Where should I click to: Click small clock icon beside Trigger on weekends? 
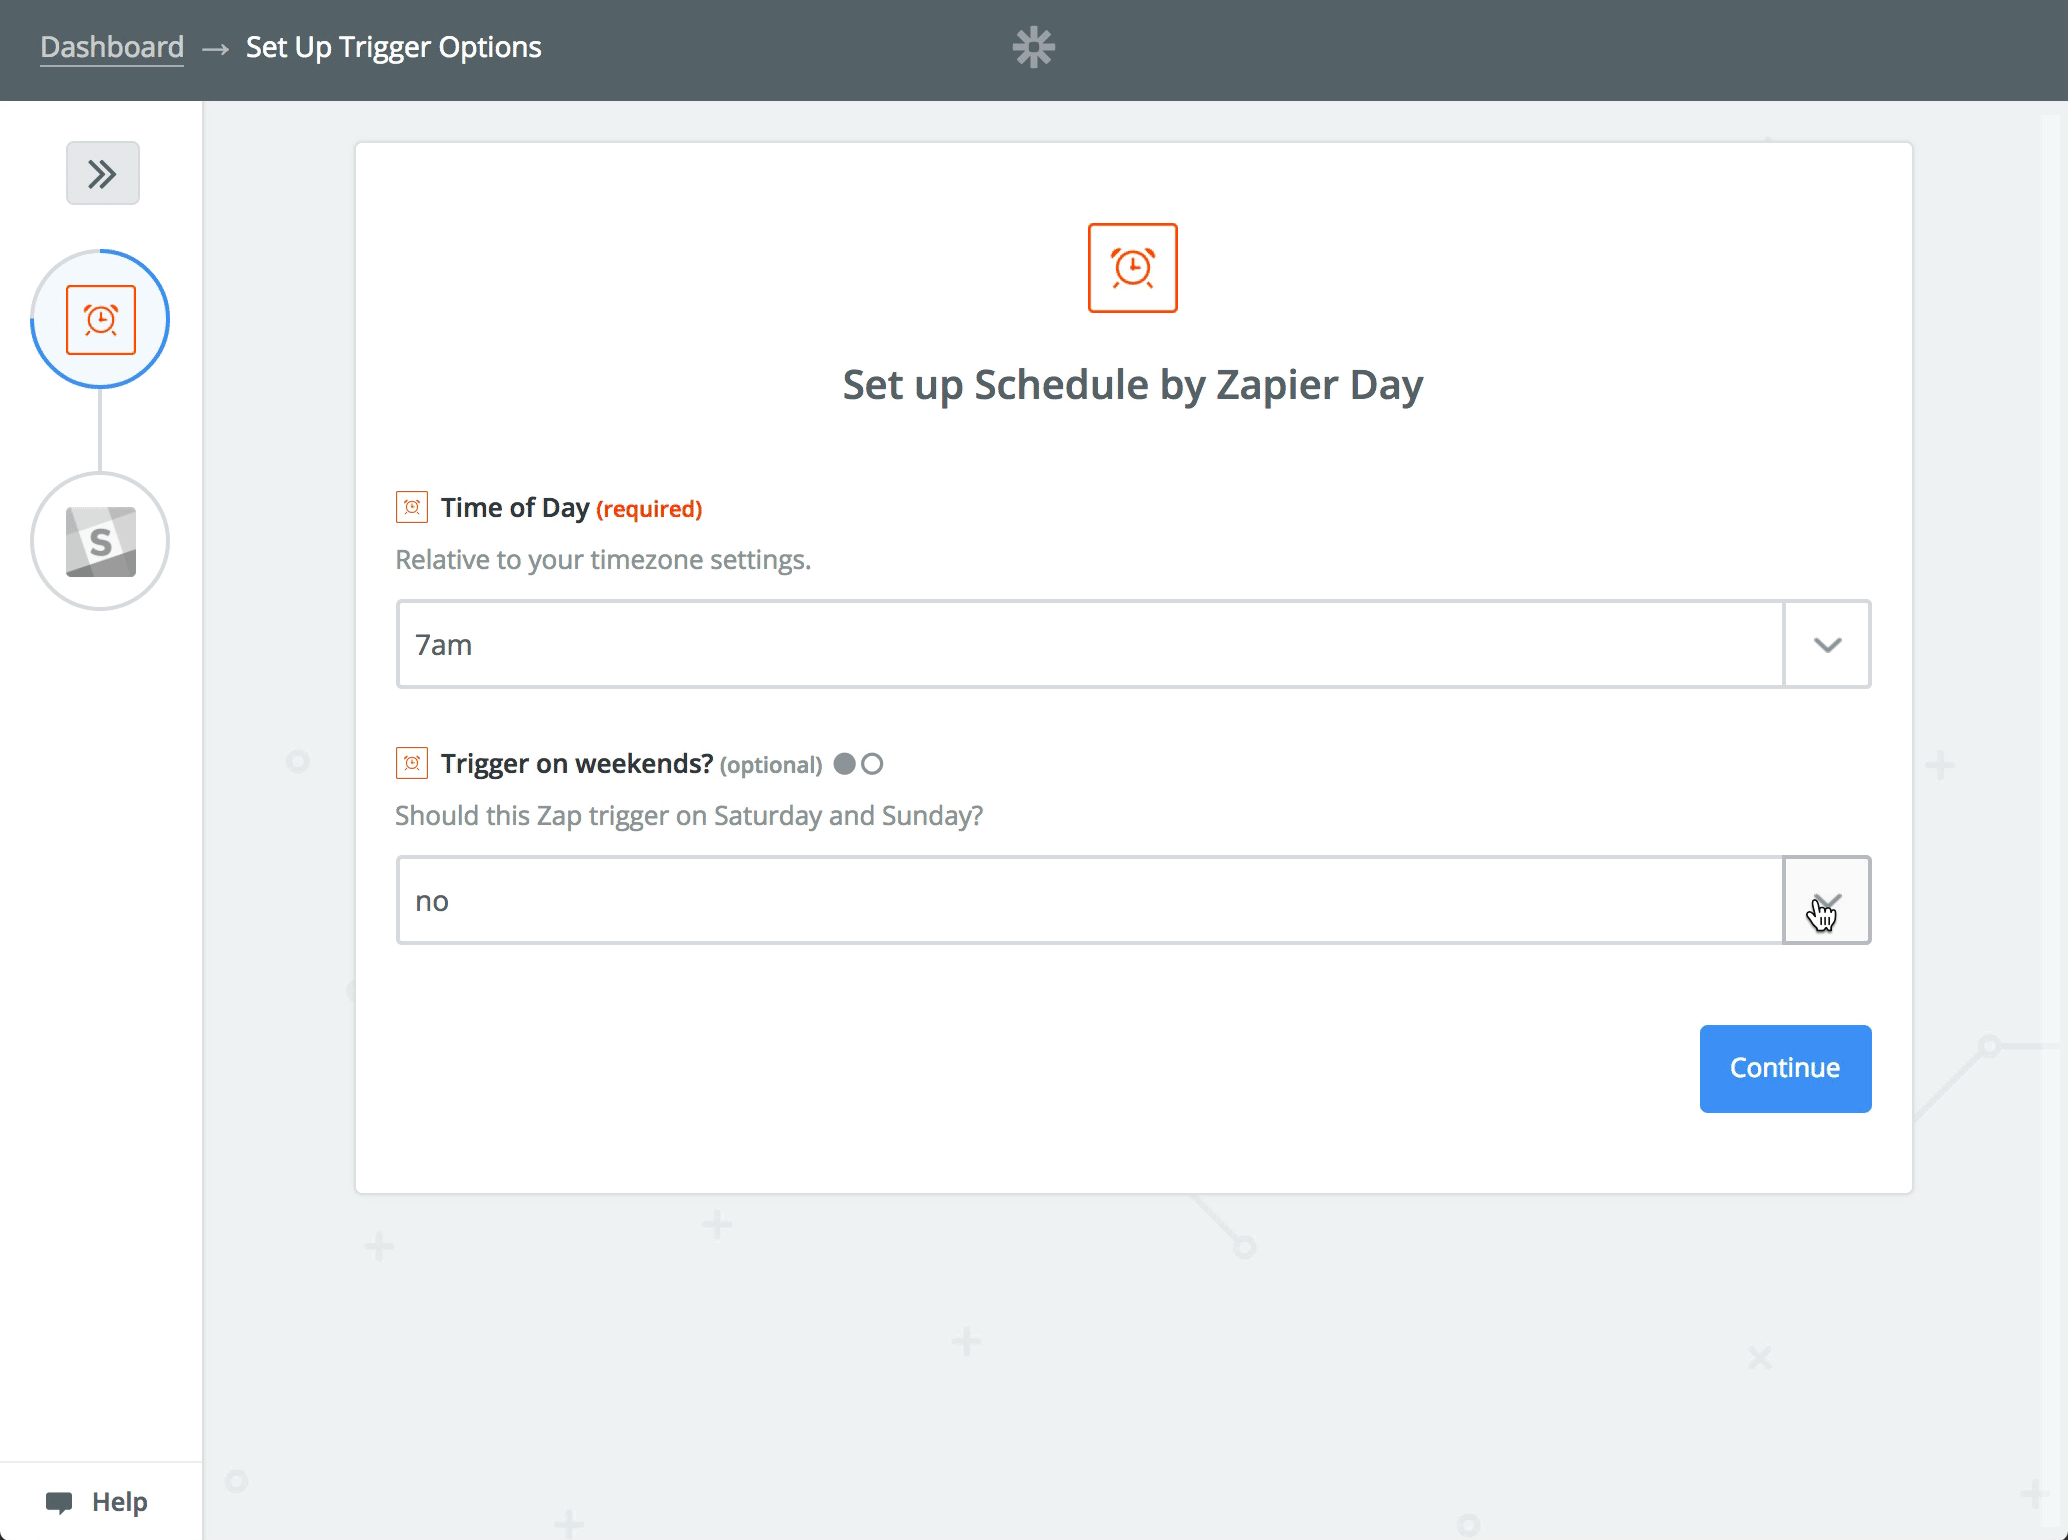[411, 763]
